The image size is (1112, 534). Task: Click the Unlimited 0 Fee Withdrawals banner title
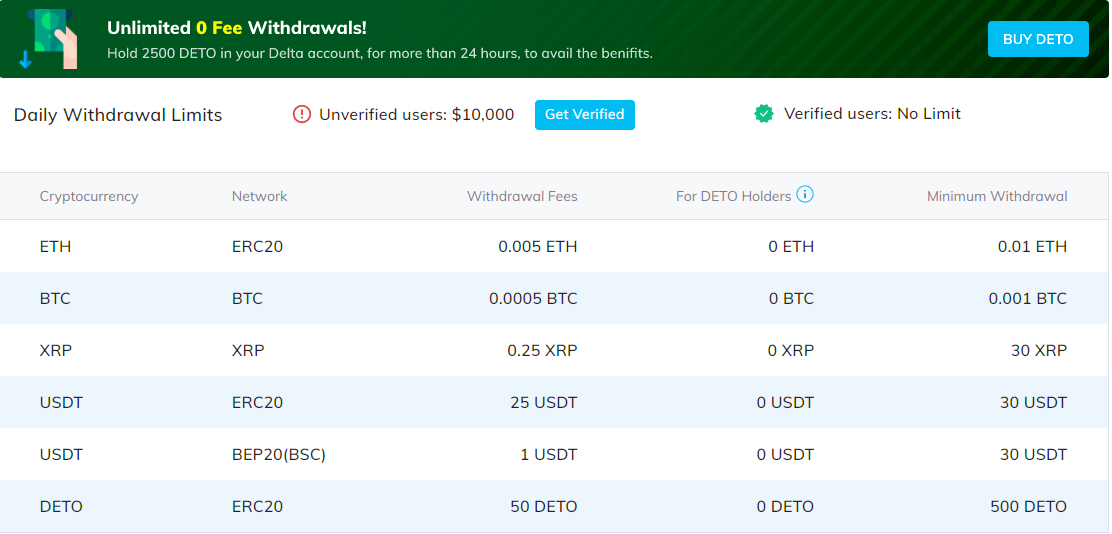click(x=237, y=28)
